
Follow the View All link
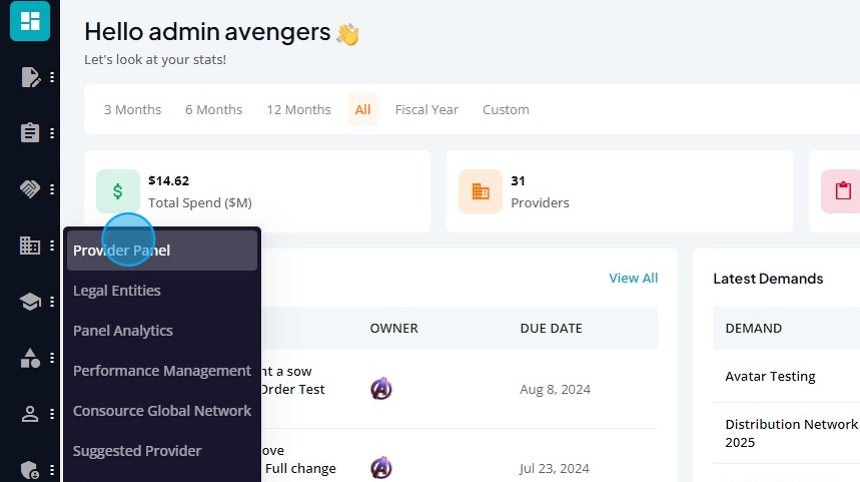click(x=633, y=278)
